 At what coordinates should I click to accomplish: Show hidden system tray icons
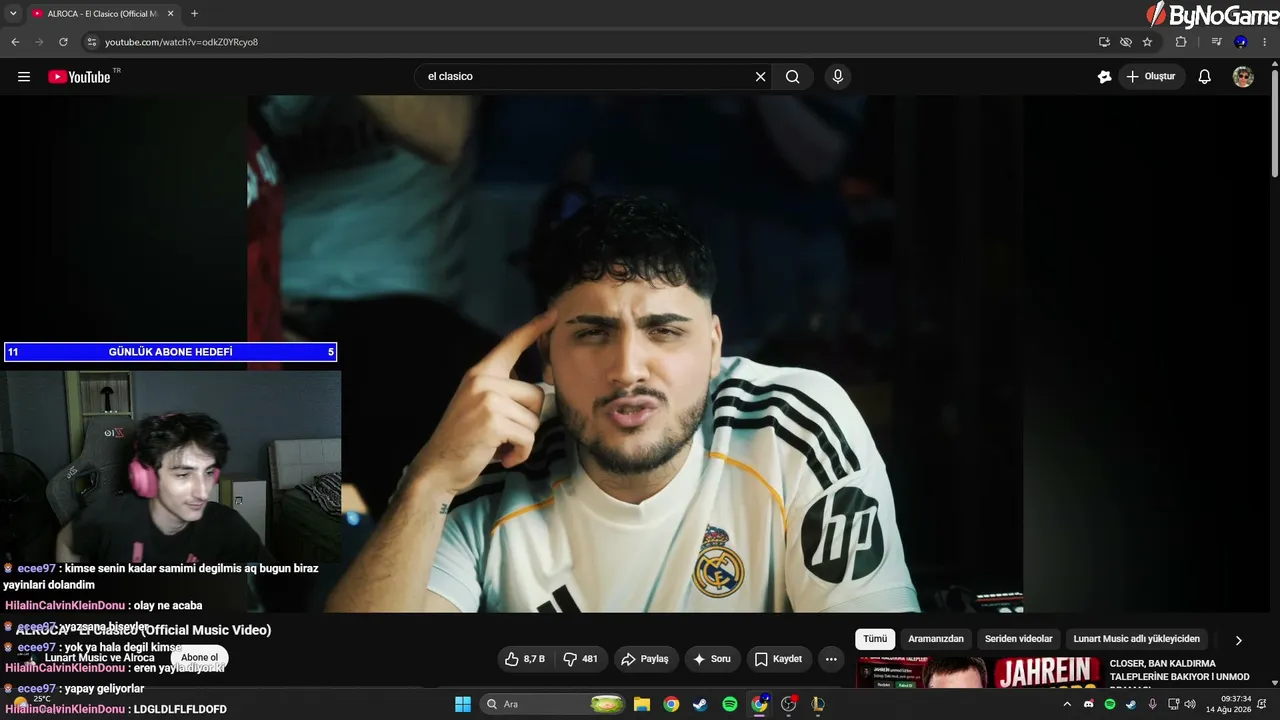pos(1067,704)
